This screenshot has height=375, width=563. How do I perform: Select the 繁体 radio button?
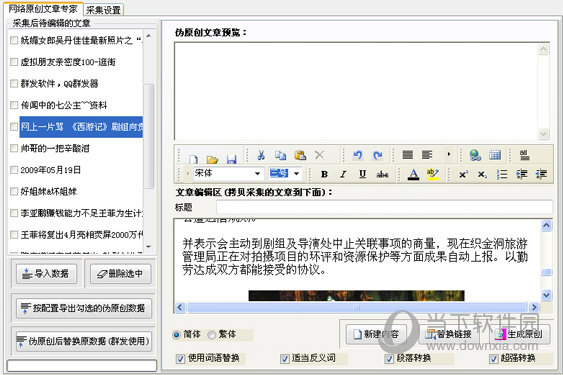212,335
